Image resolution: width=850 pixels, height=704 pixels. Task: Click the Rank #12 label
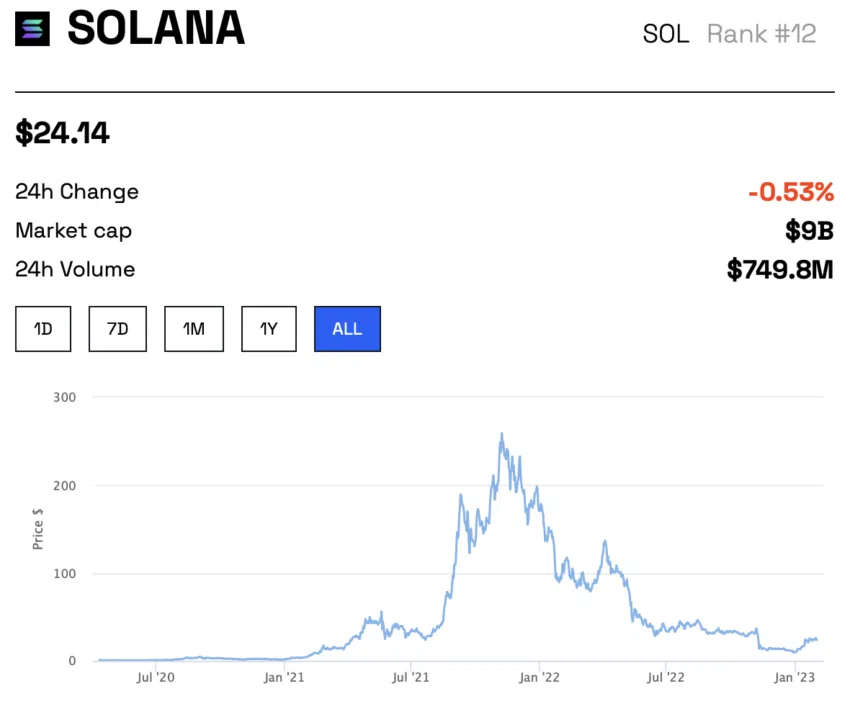click(x=761, y=34)
